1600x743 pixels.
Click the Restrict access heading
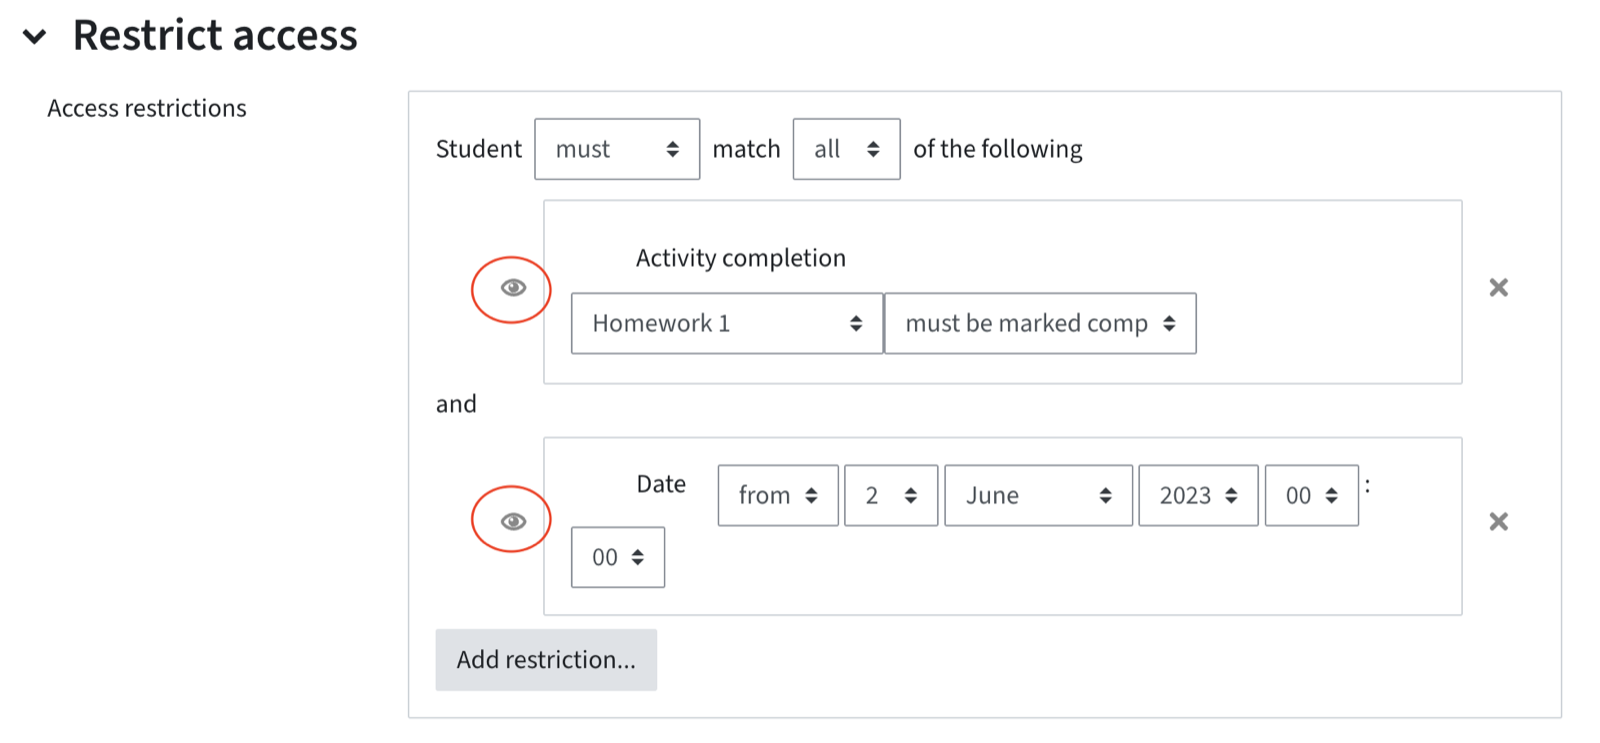click(215, 35)
